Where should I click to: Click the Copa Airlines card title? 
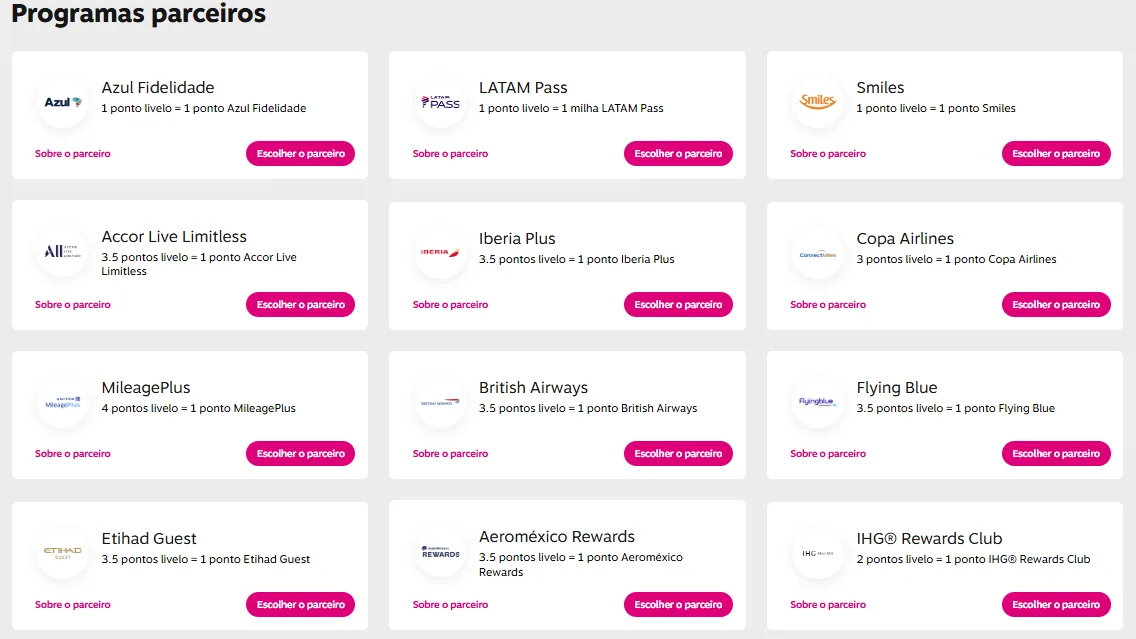905,239
